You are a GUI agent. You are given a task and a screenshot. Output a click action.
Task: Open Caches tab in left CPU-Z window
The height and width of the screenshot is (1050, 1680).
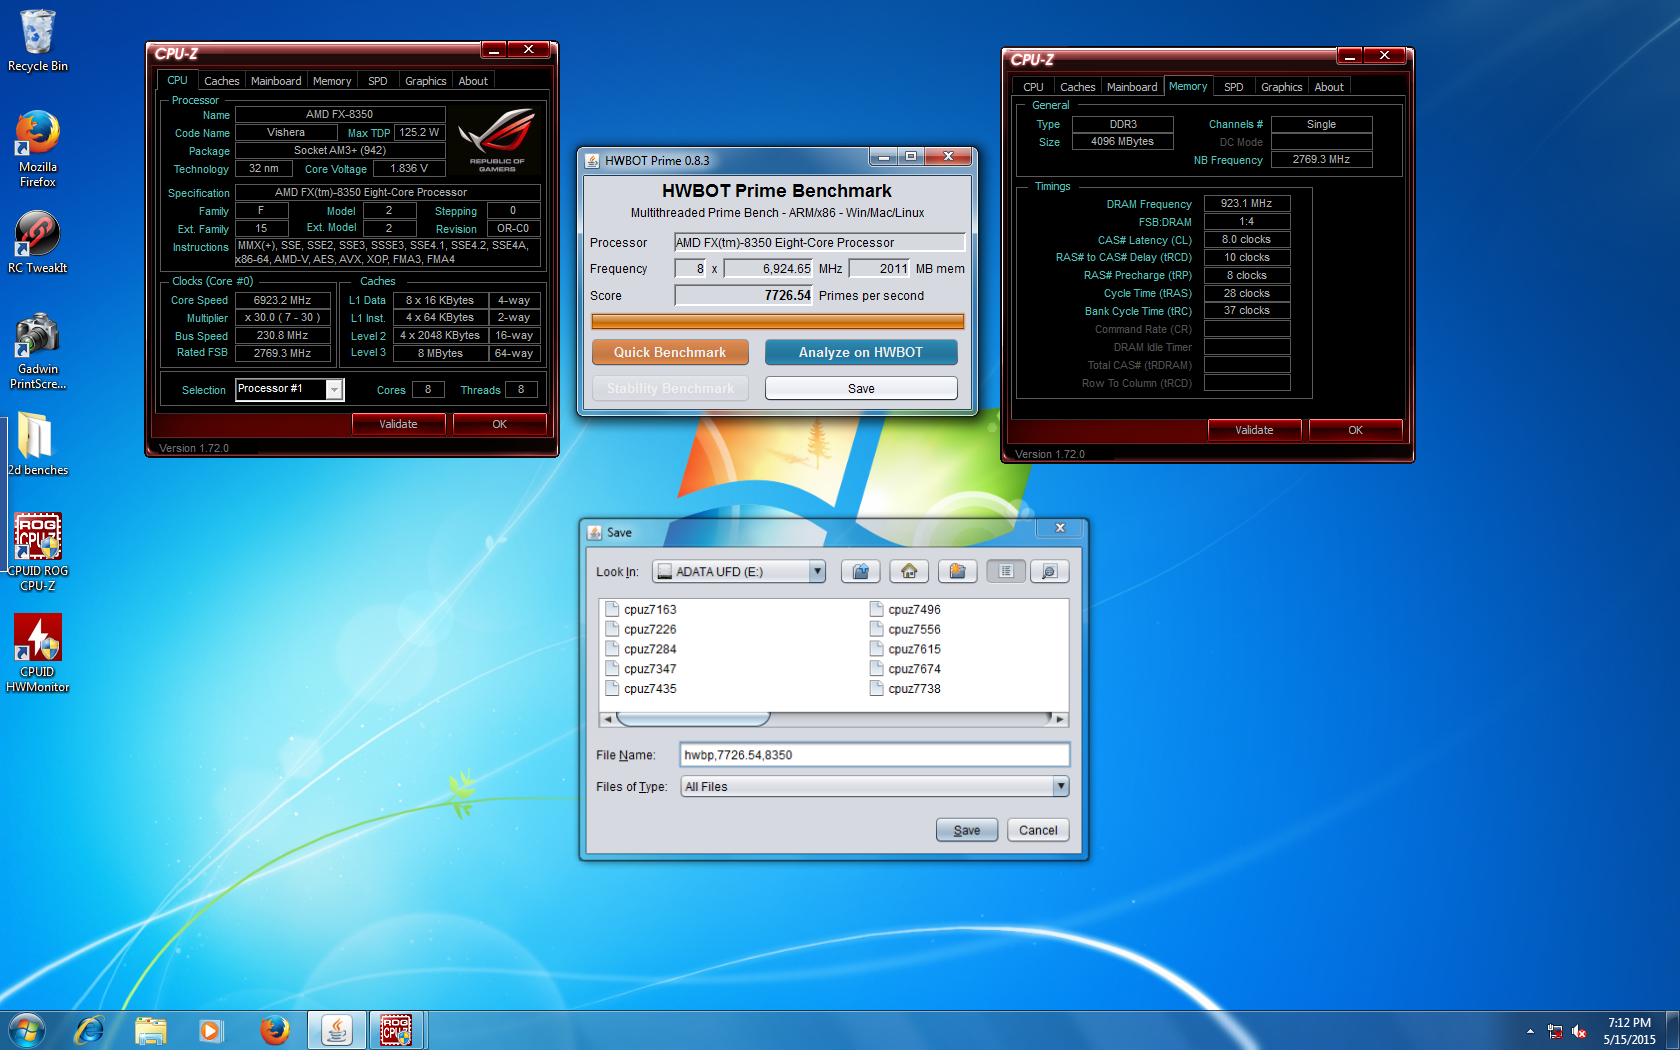221,81
